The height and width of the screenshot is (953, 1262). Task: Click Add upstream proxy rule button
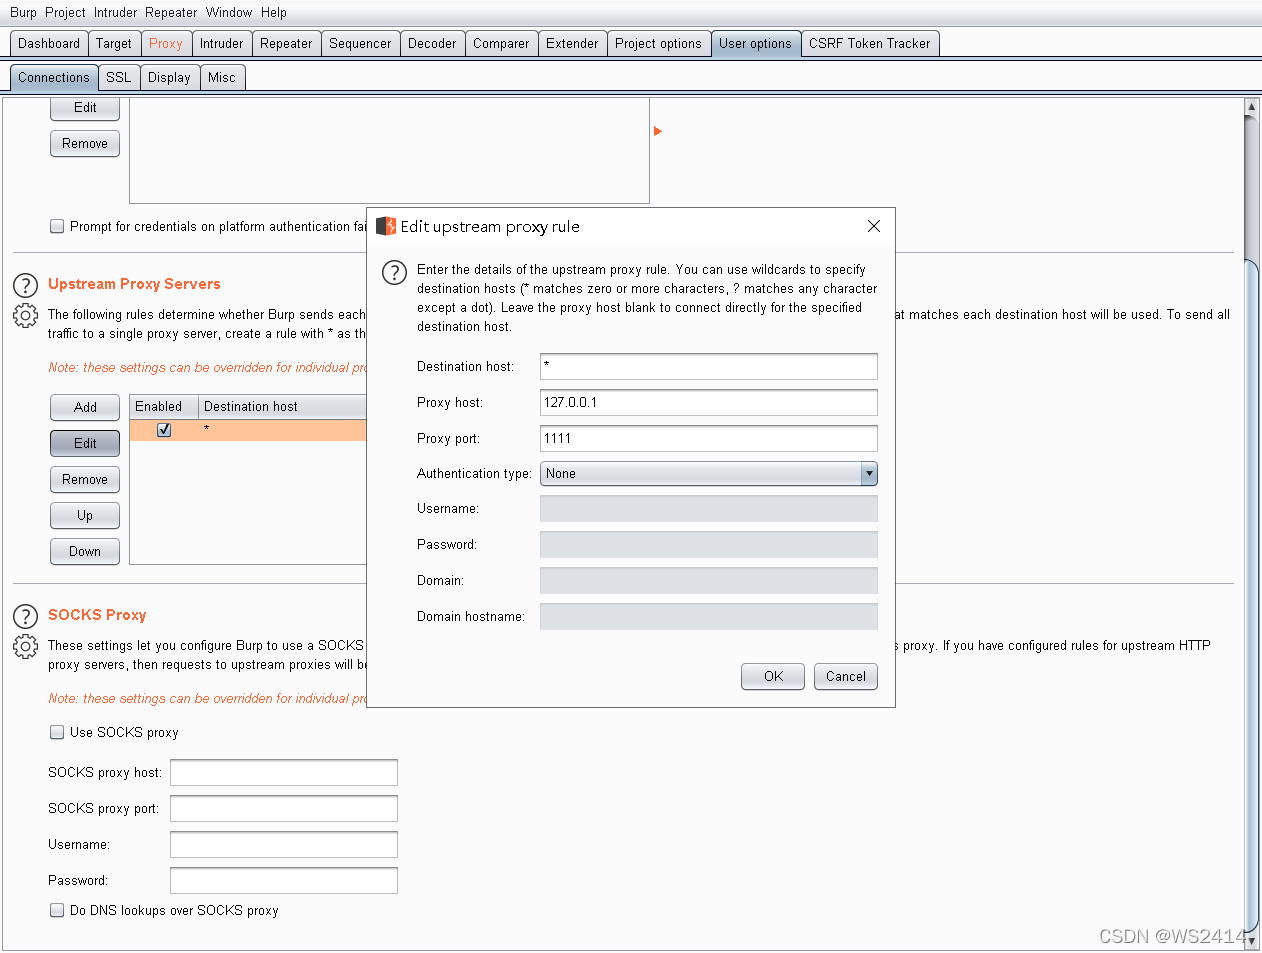pyautogui.click(x=85, y=407)
